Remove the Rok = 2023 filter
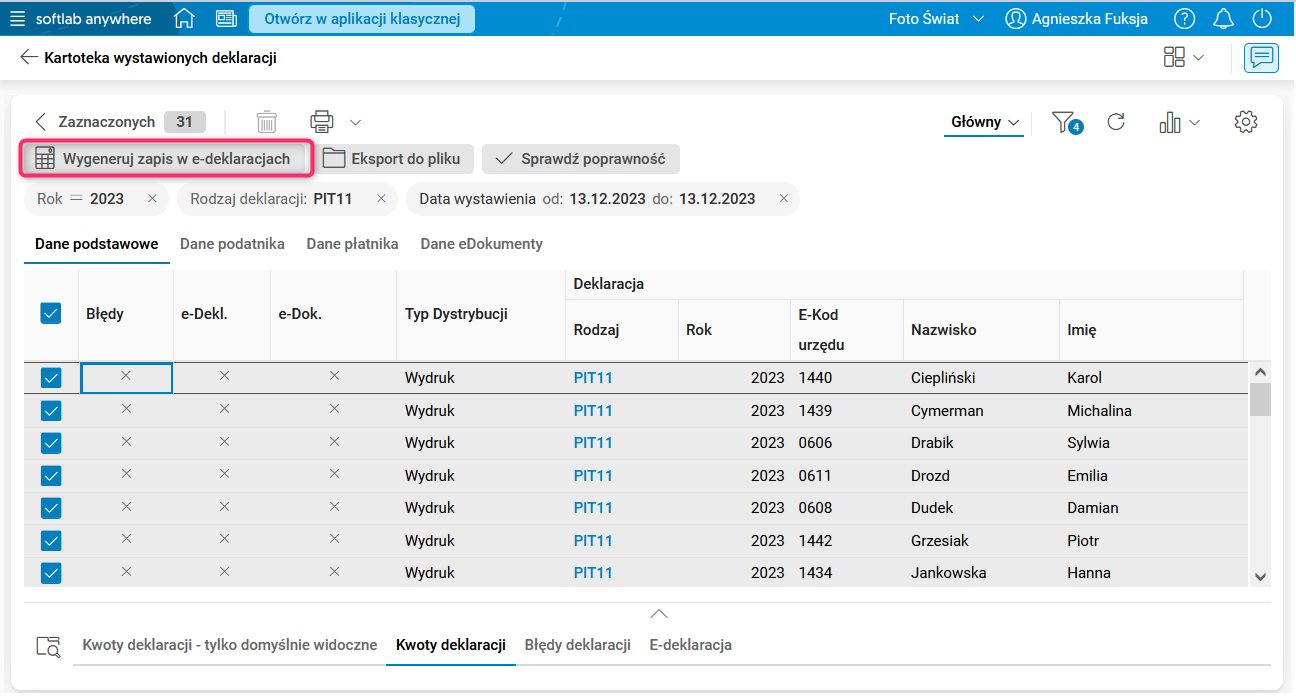 click(x=152, y=199)
